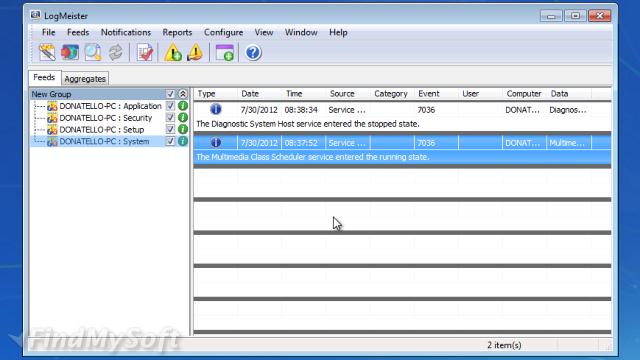640x360 pixels.
Task: Open the Reports menu
Action: click(177, 32)
